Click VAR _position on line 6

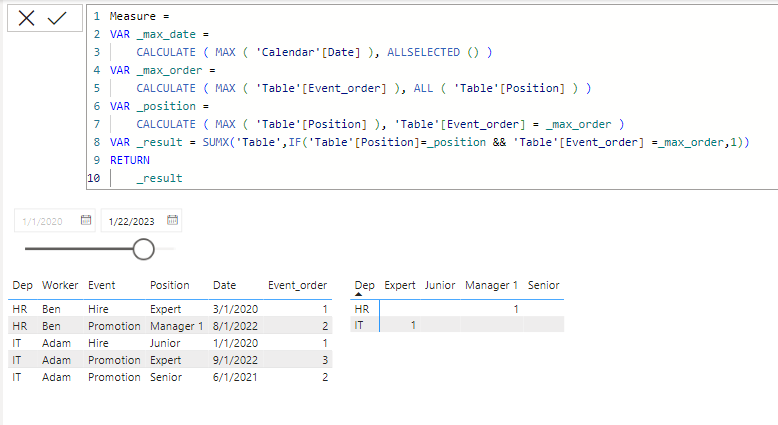point(153,106)
